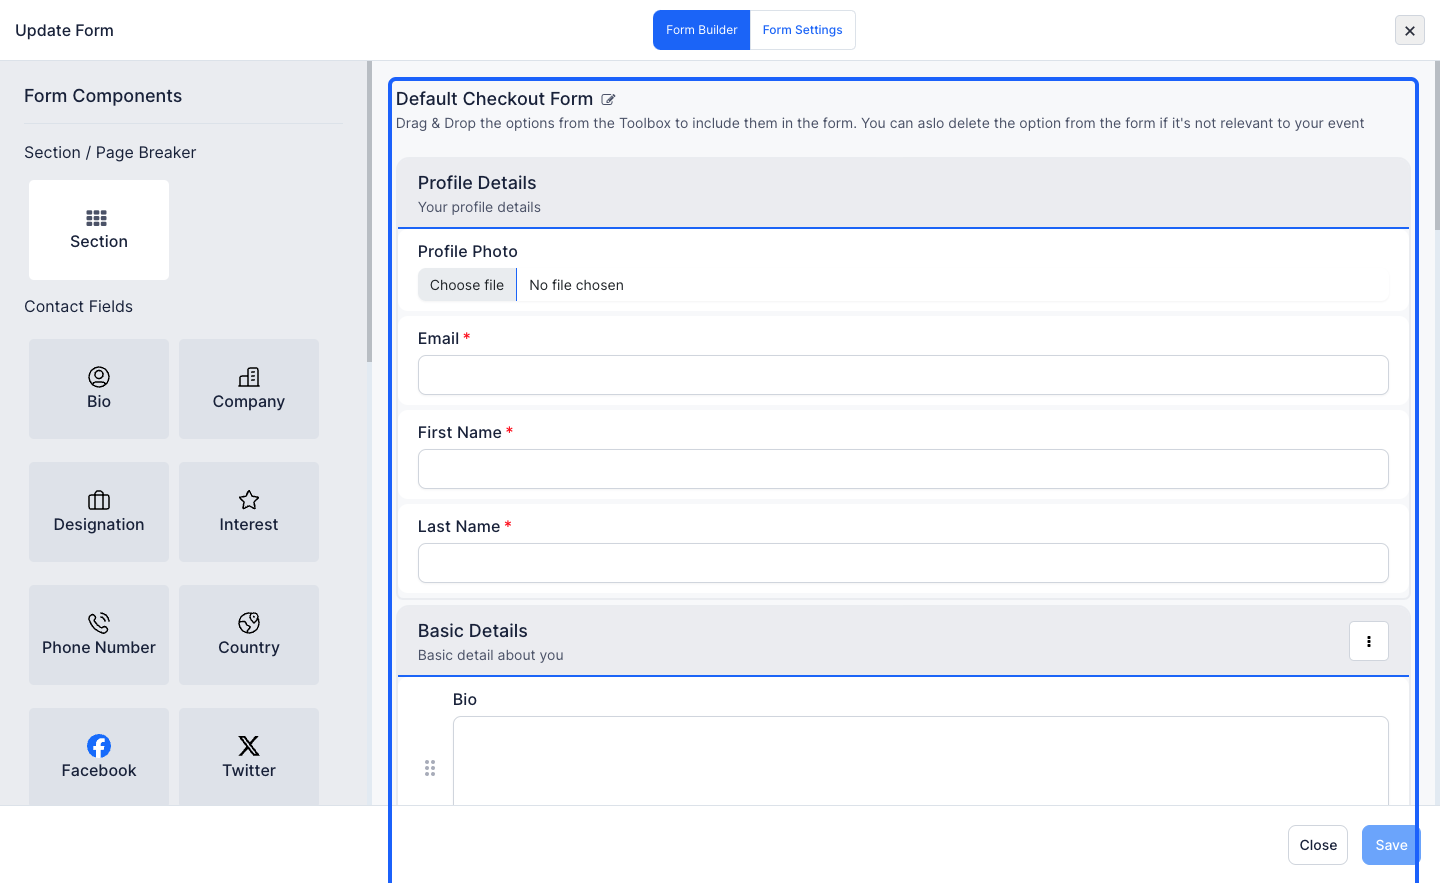Switch to the Form Settings tab
This screenshot has height=883, width=1440.
[803, 30]
